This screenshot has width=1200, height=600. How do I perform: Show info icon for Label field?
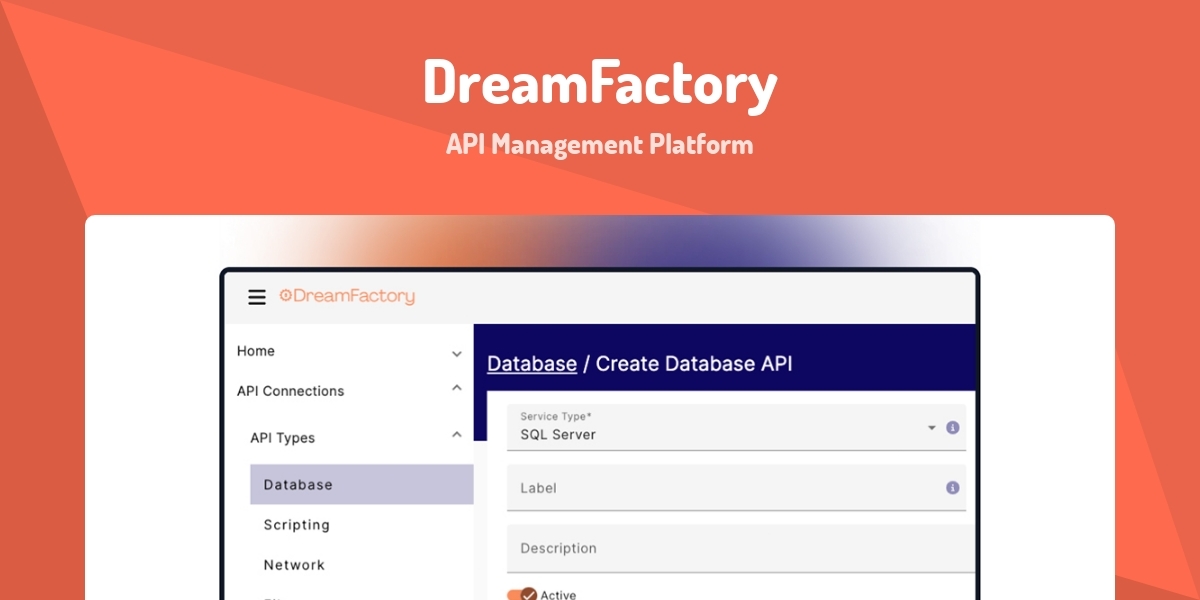pyautogui.click(x=952, y=487)
